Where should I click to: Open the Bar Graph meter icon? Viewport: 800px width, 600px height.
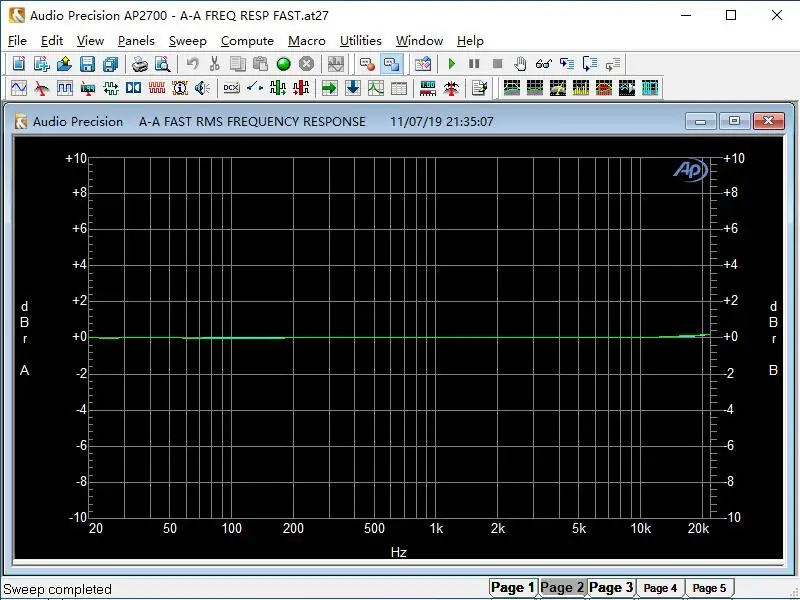(428, 88)
